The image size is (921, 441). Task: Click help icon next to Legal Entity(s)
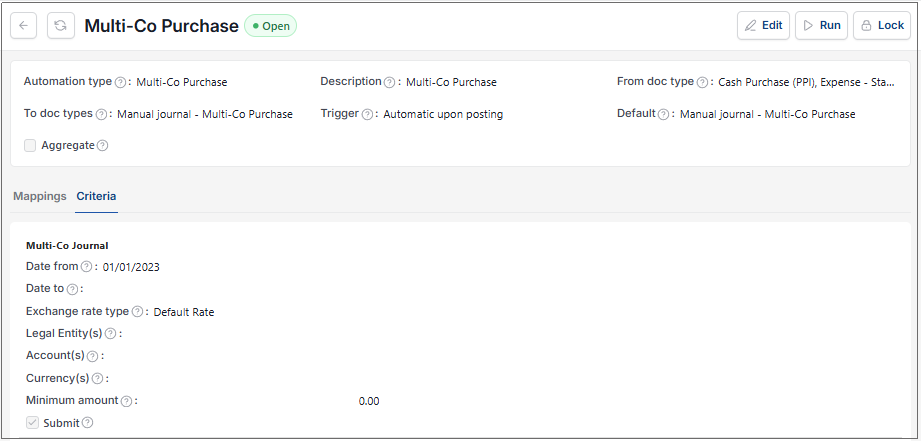[110, 334]
